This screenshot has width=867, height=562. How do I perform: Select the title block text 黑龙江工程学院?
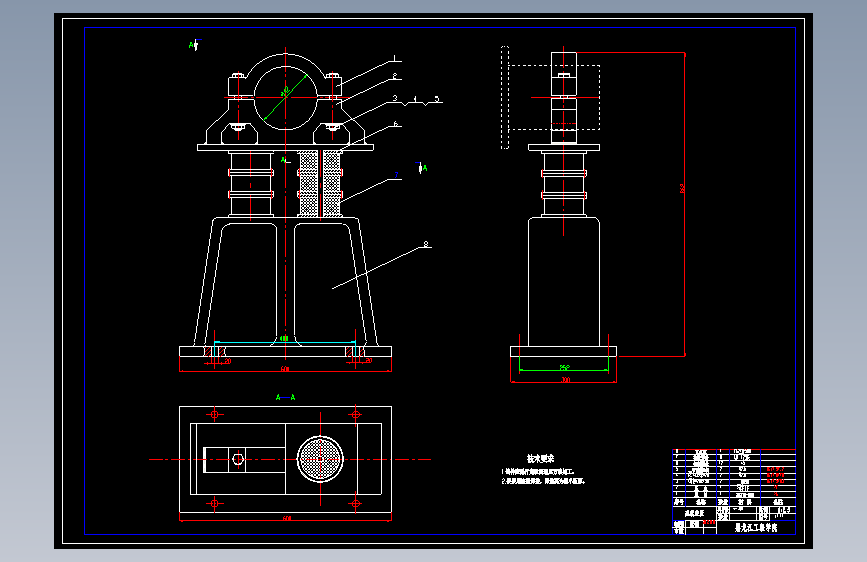[755, 528]
